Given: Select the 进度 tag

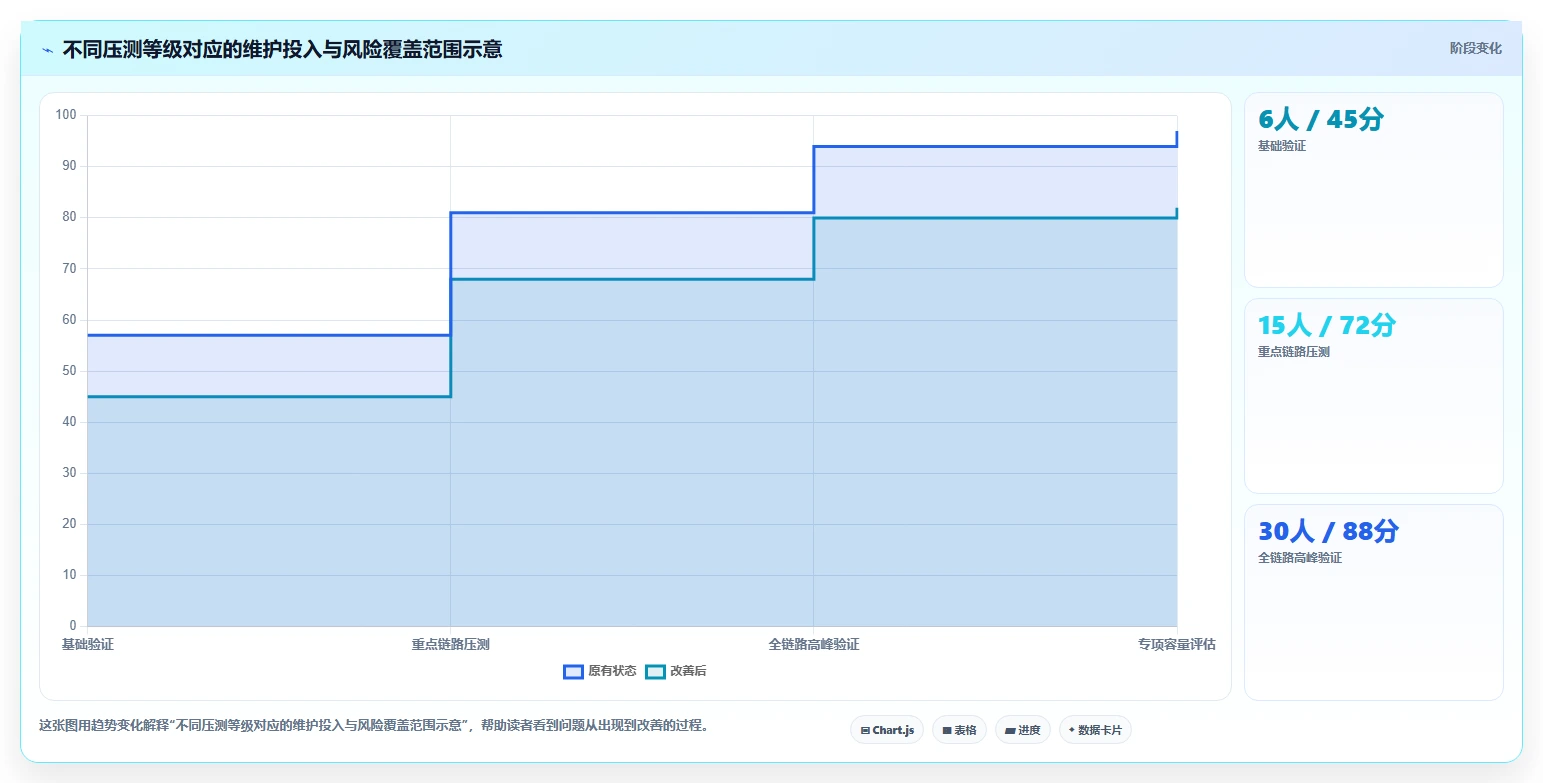Looking at the screenshot, I should pos(1023,730).
